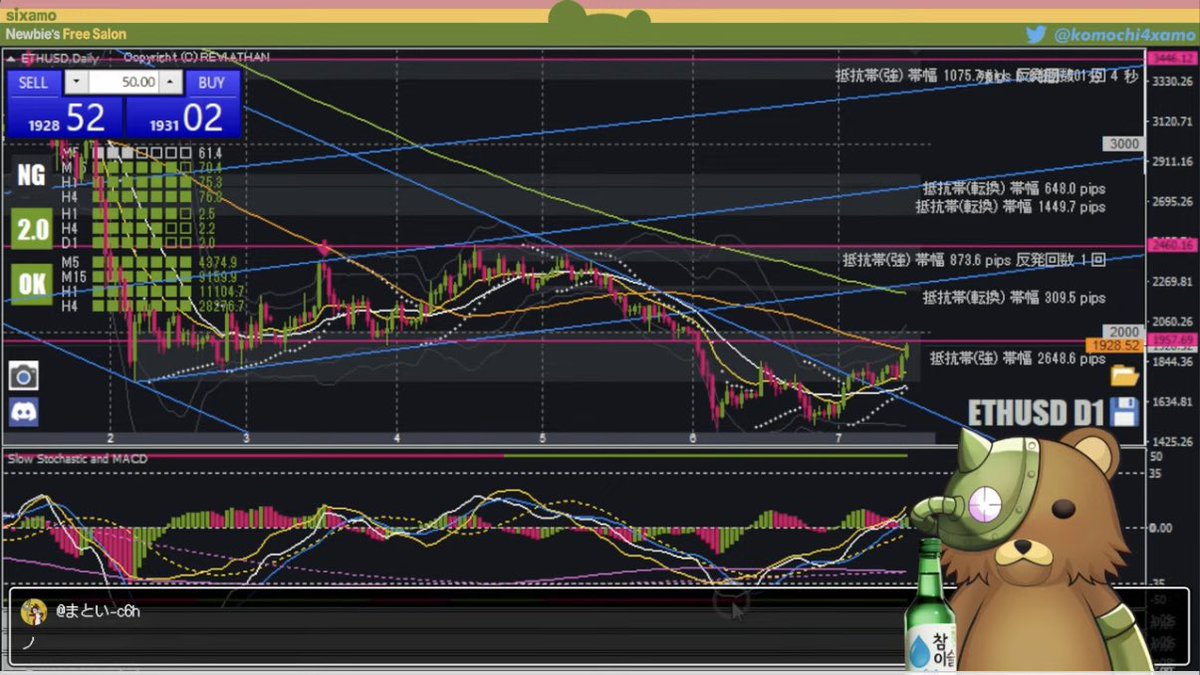Decrease lot size with the down arrow
This screenshot has width=1200, height=675.
coord(75,82)
